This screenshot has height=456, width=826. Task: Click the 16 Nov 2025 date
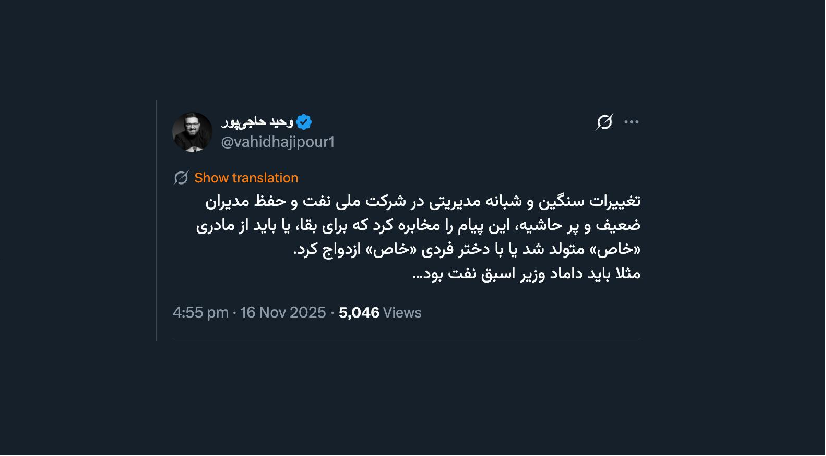(x=283, y=313)
